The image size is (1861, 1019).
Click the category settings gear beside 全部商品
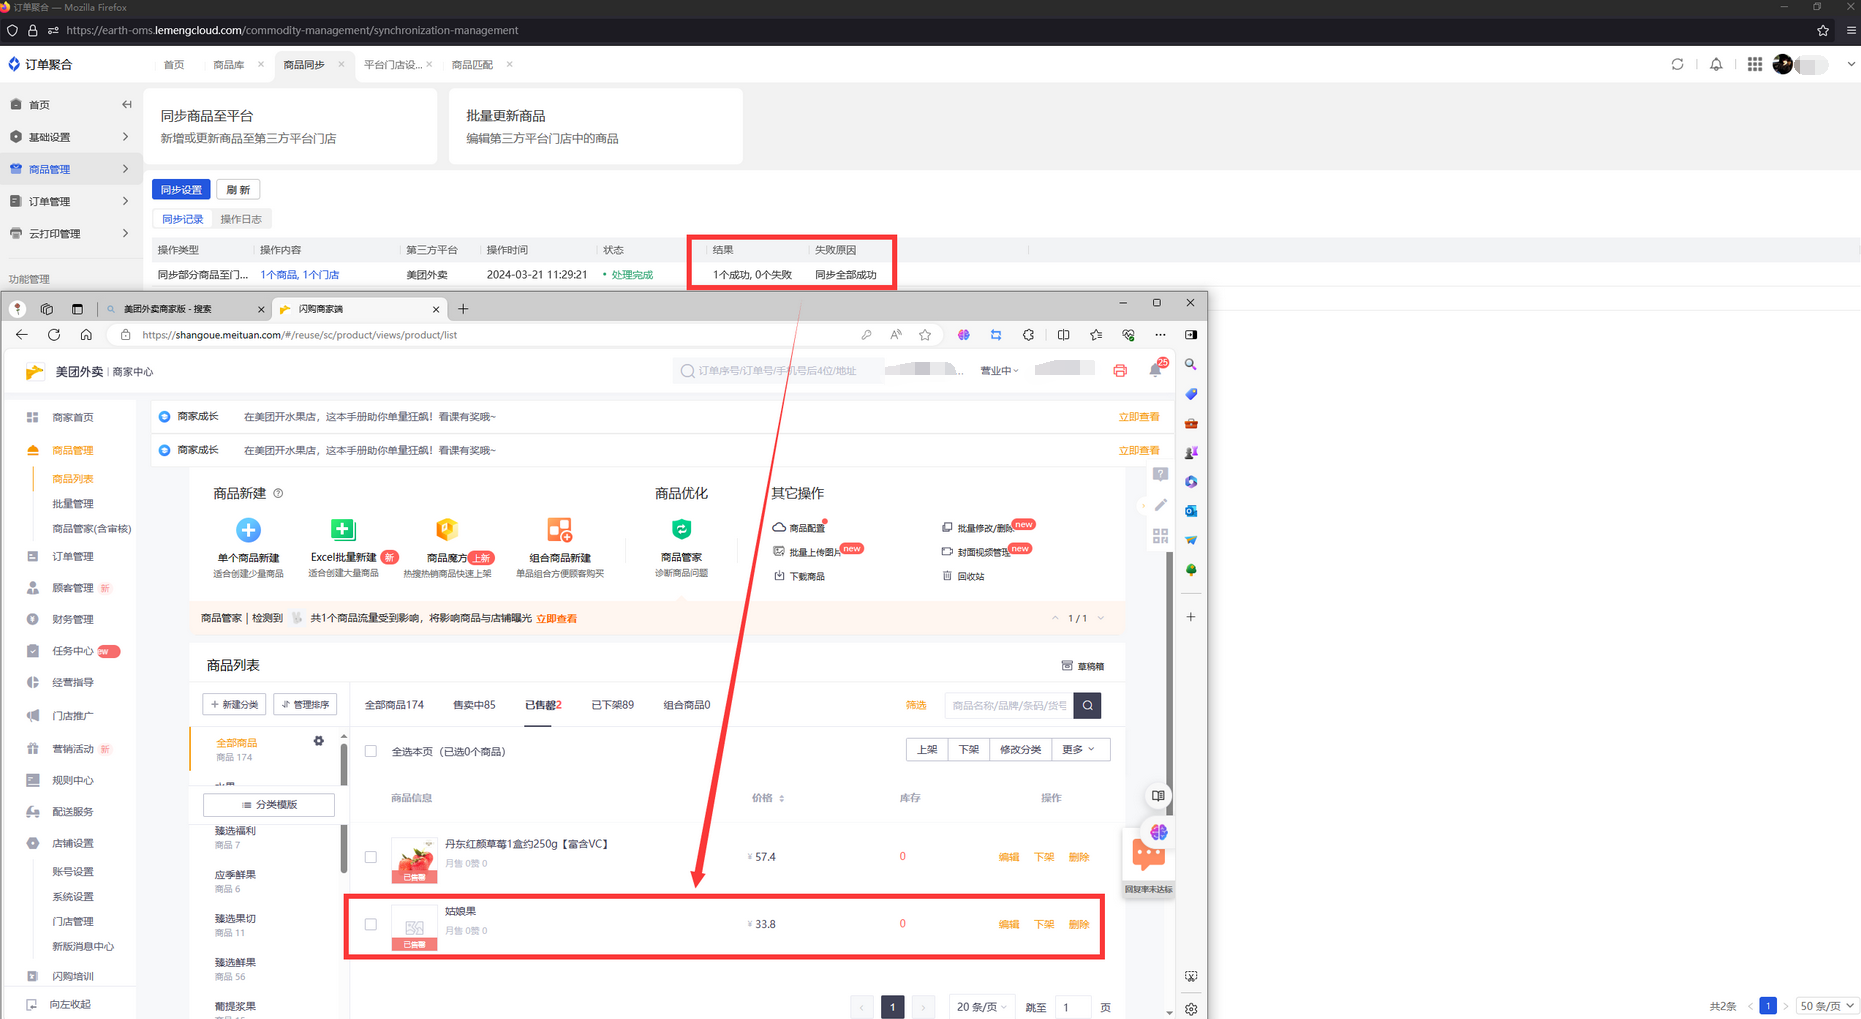[319, 741]
